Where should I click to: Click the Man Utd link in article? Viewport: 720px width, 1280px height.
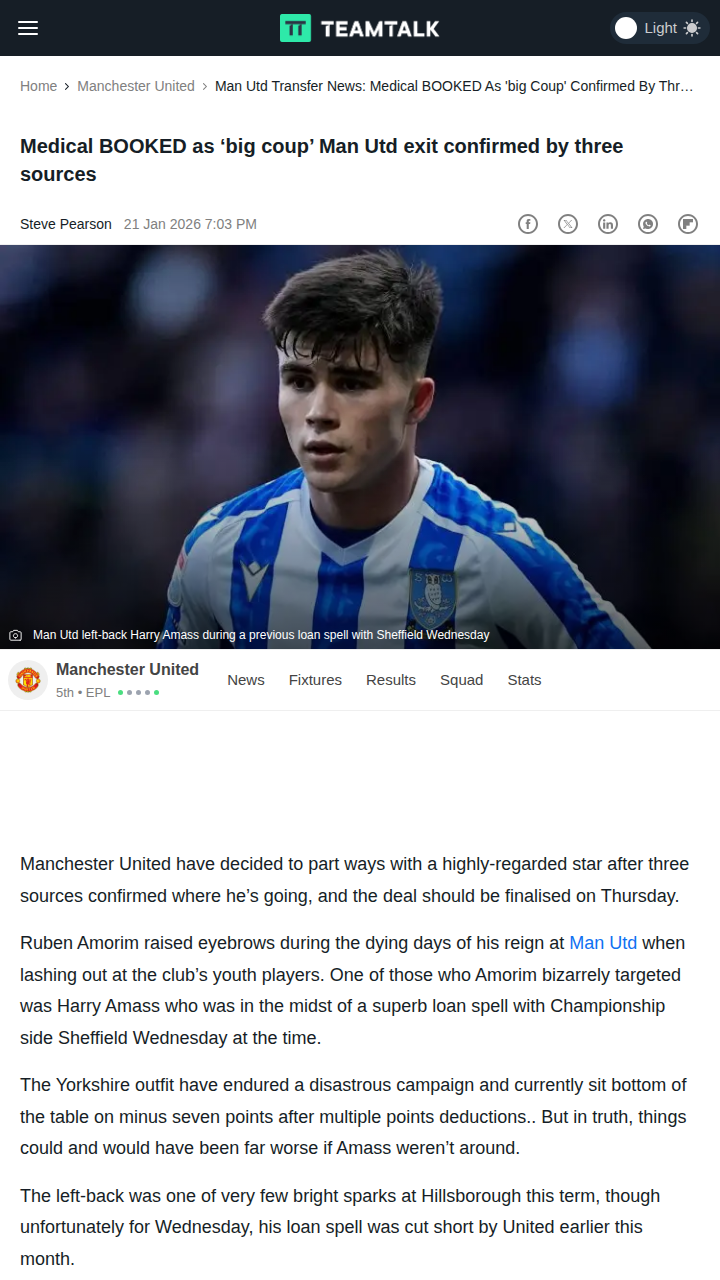point(603,943)
